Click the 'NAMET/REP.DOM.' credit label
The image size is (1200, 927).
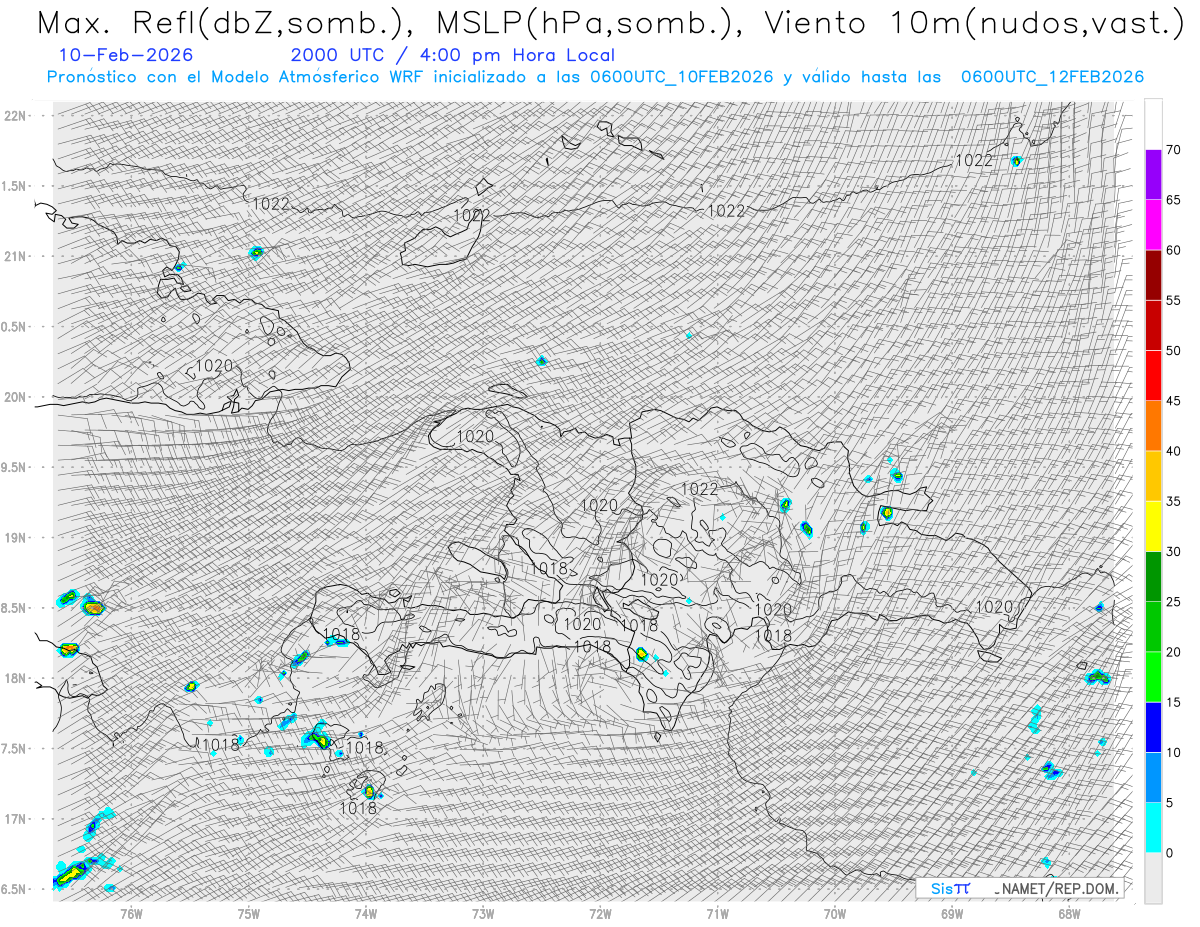tap(1059, 888)
